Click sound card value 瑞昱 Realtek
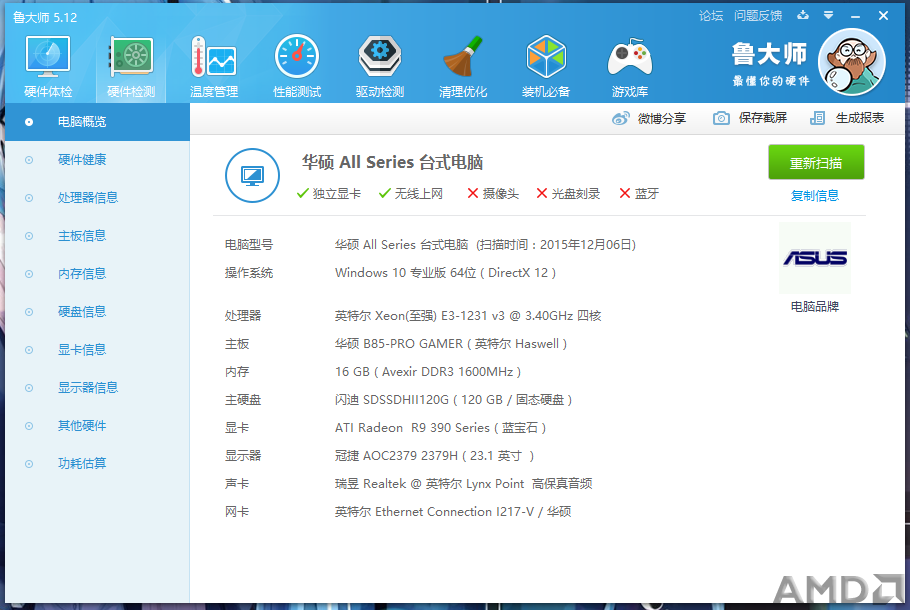Image resolution: width=910 pixels, height=610 pixels. point(464,484)
